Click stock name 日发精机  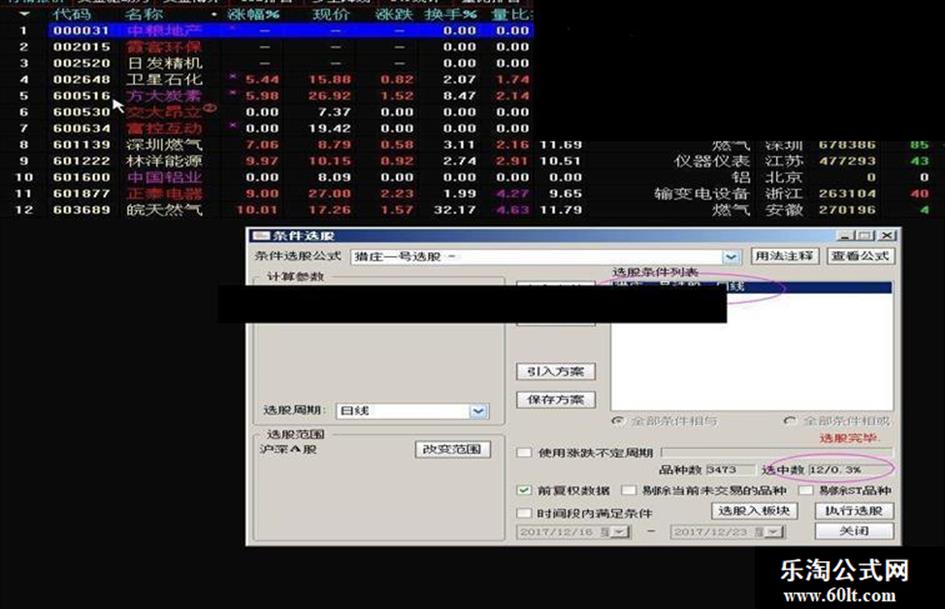(x=165, y=63)
